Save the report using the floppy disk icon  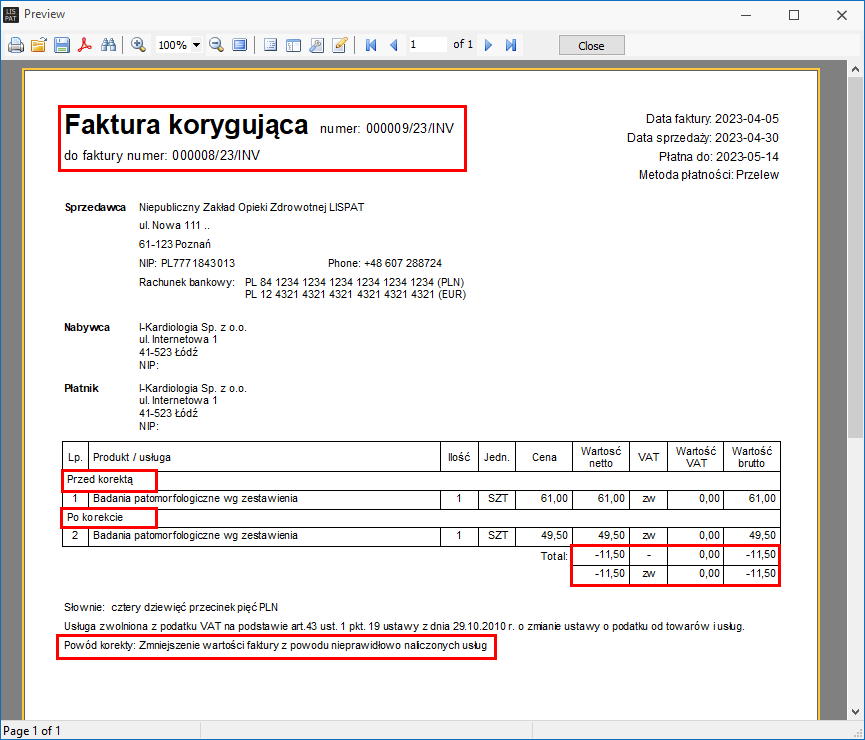[x=62, y=45]
